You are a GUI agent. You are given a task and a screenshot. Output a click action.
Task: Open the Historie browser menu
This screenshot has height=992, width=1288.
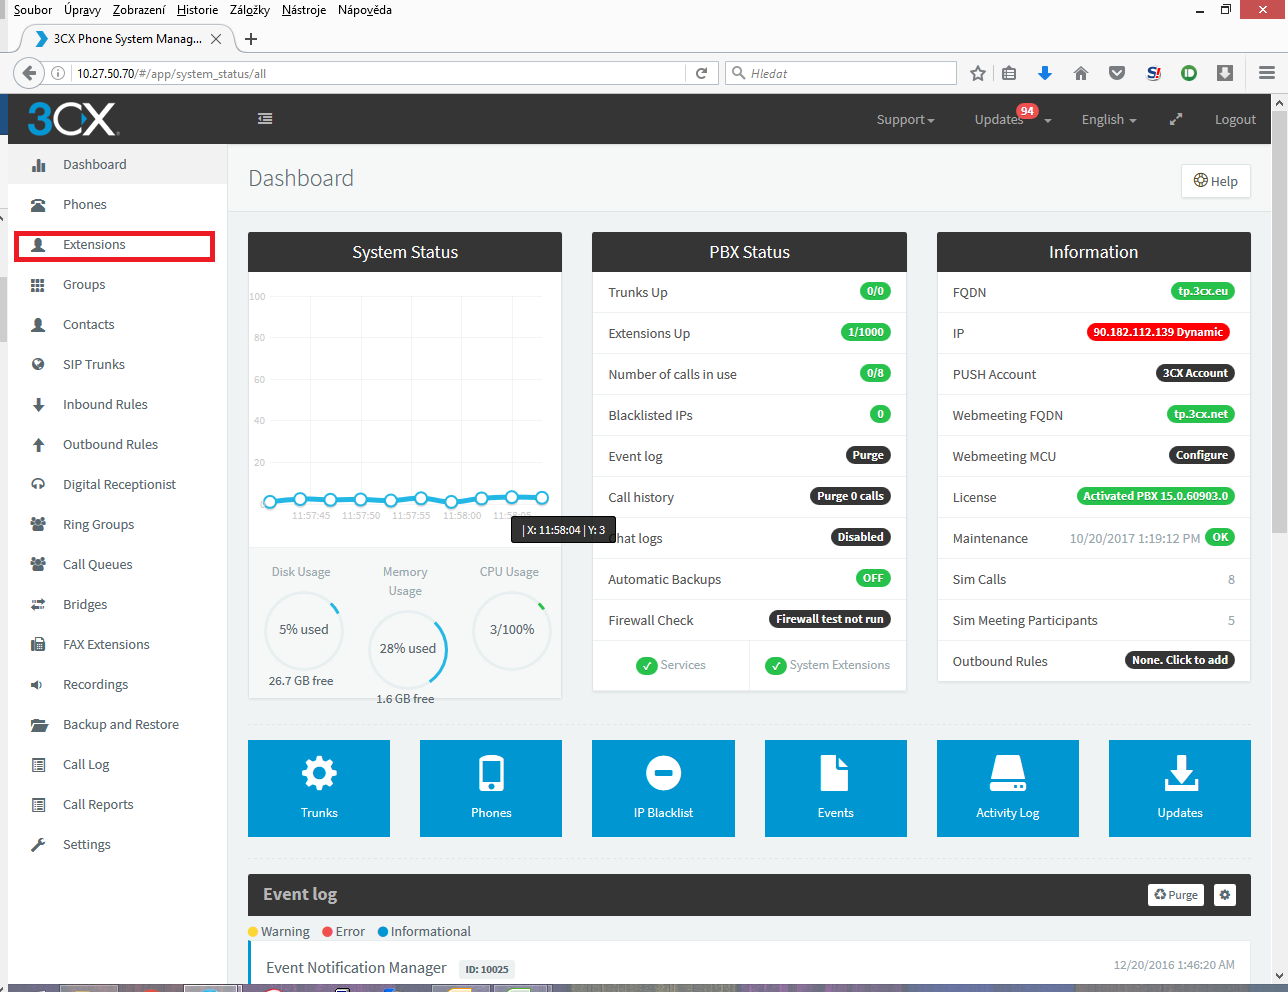(197, 10)
